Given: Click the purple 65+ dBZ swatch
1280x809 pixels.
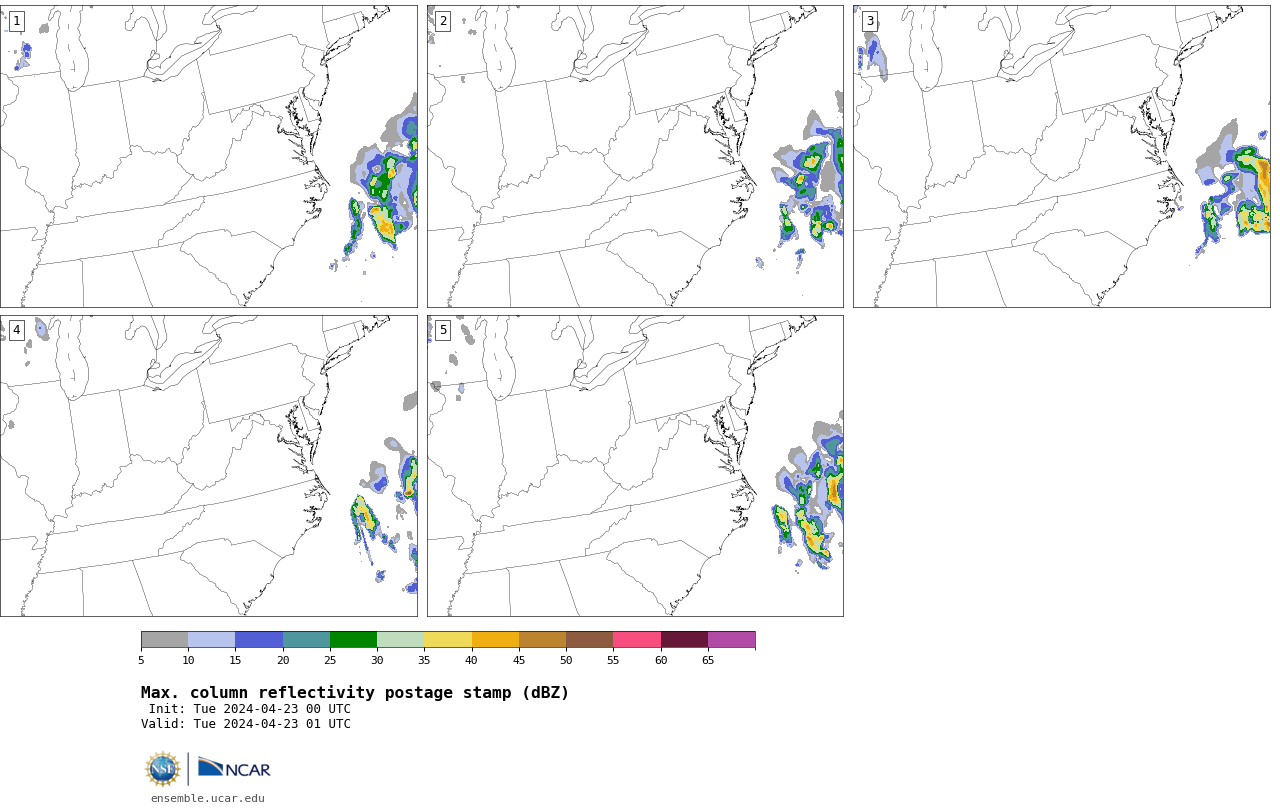Looking at the screenshot, I should coord(732,640).
